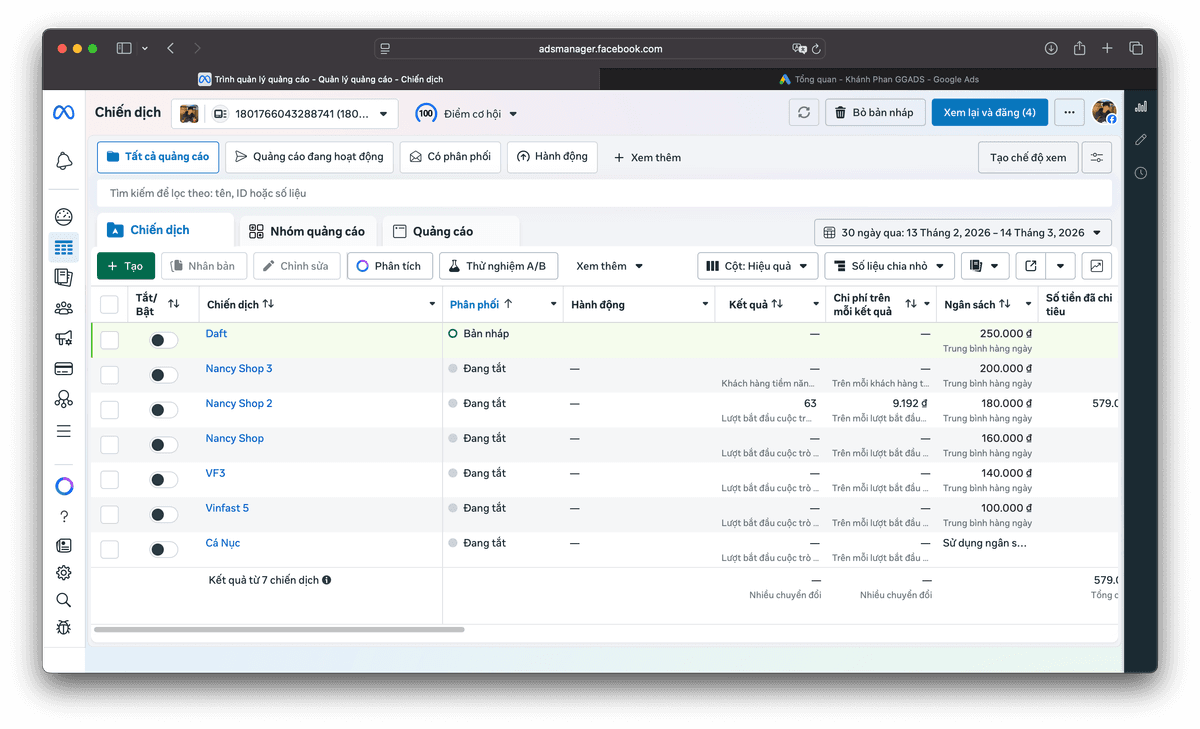The width and height of the screenshot is (1200, 729).
Task: Toggle on the Nancy Shop 2 campaign
Action: [x=163, y=410]
